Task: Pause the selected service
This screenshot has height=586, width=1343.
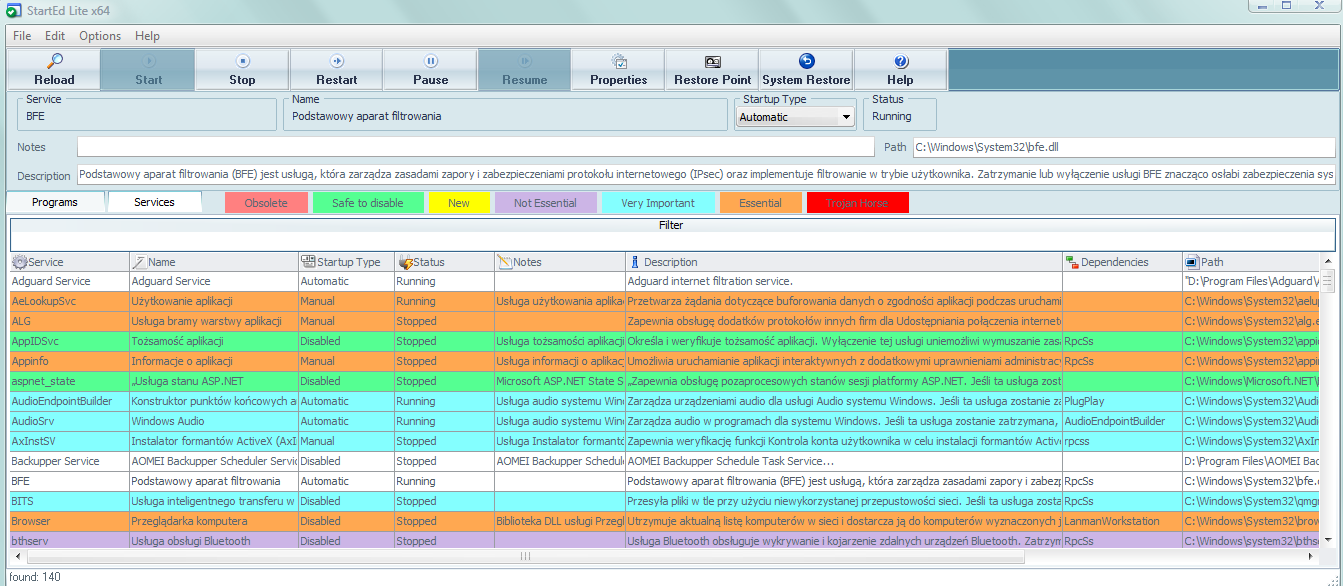Action: click(x=430, y=70)
